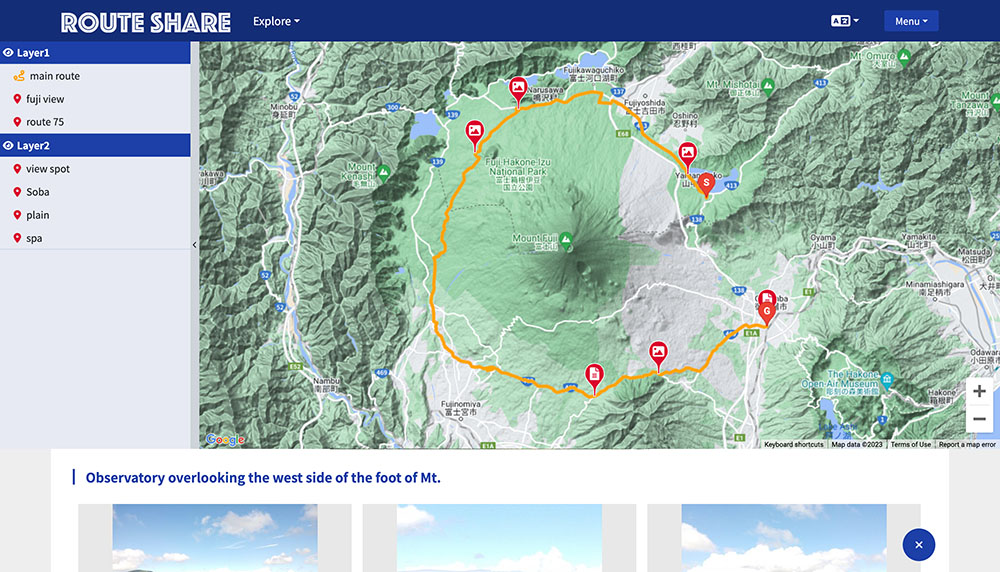Open the first observatory photo thumbnail
Viewport: 1000px width, 572px height.
(x=215, y=538)
